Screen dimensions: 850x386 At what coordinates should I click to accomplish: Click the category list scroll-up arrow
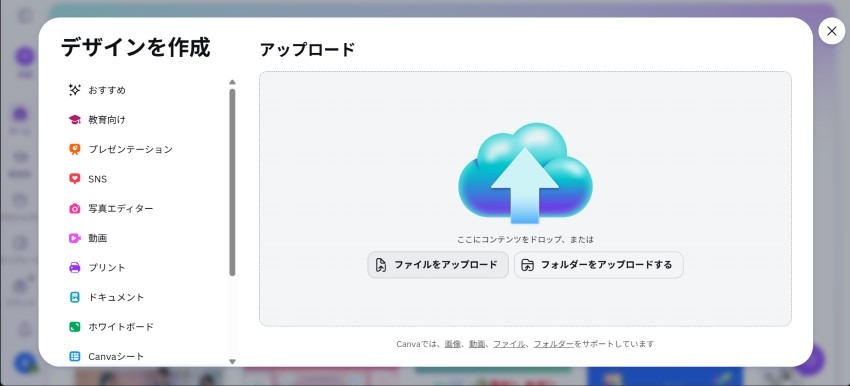(233, 82)
